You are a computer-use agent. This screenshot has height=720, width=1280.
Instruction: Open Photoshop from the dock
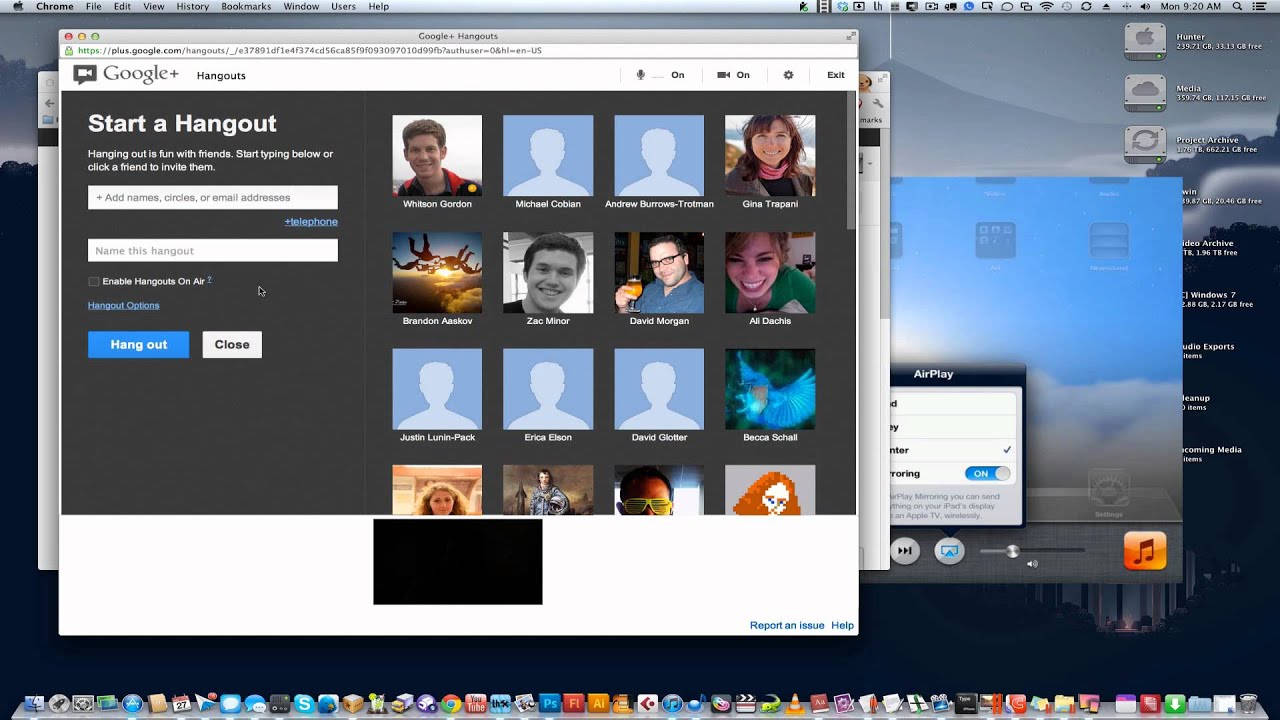coord(549,704)
